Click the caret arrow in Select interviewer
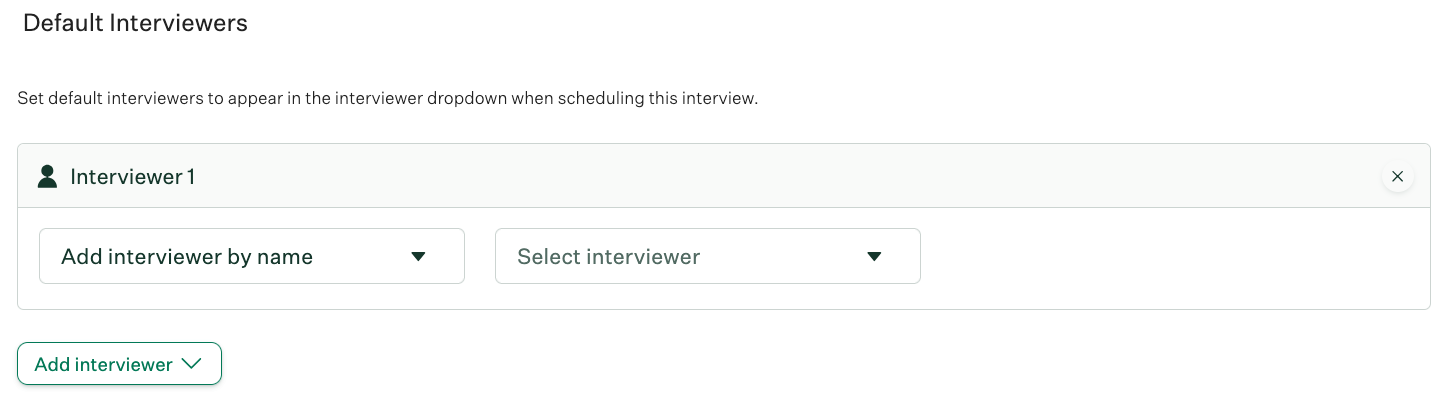1449x406 pixels. point(874,257)
